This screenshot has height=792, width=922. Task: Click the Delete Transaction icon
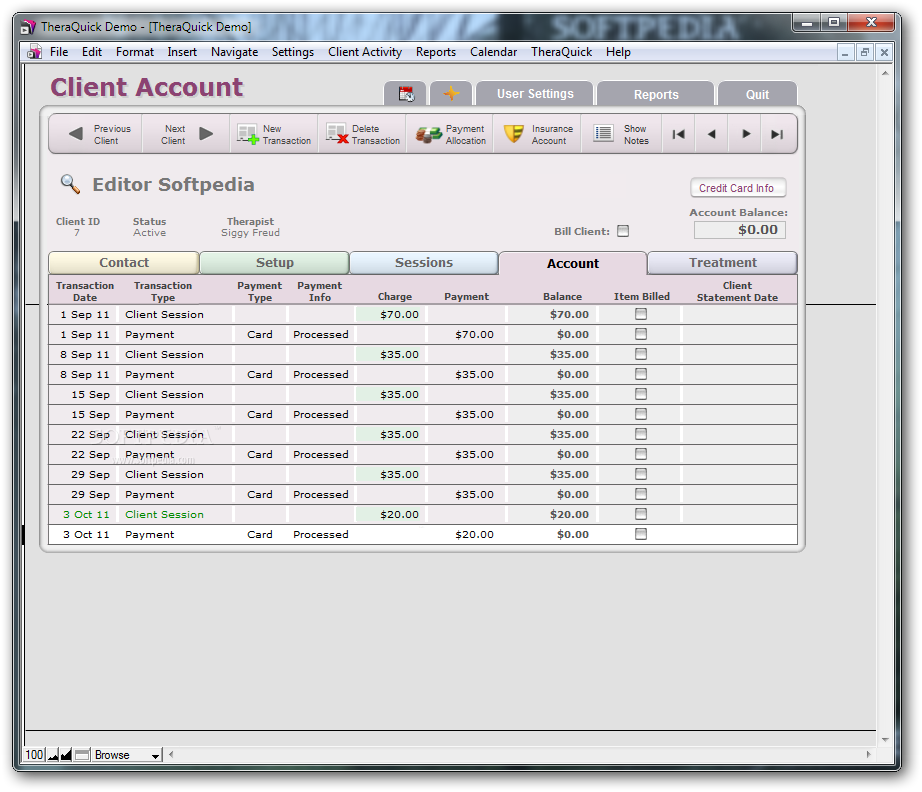pos(338,134)
